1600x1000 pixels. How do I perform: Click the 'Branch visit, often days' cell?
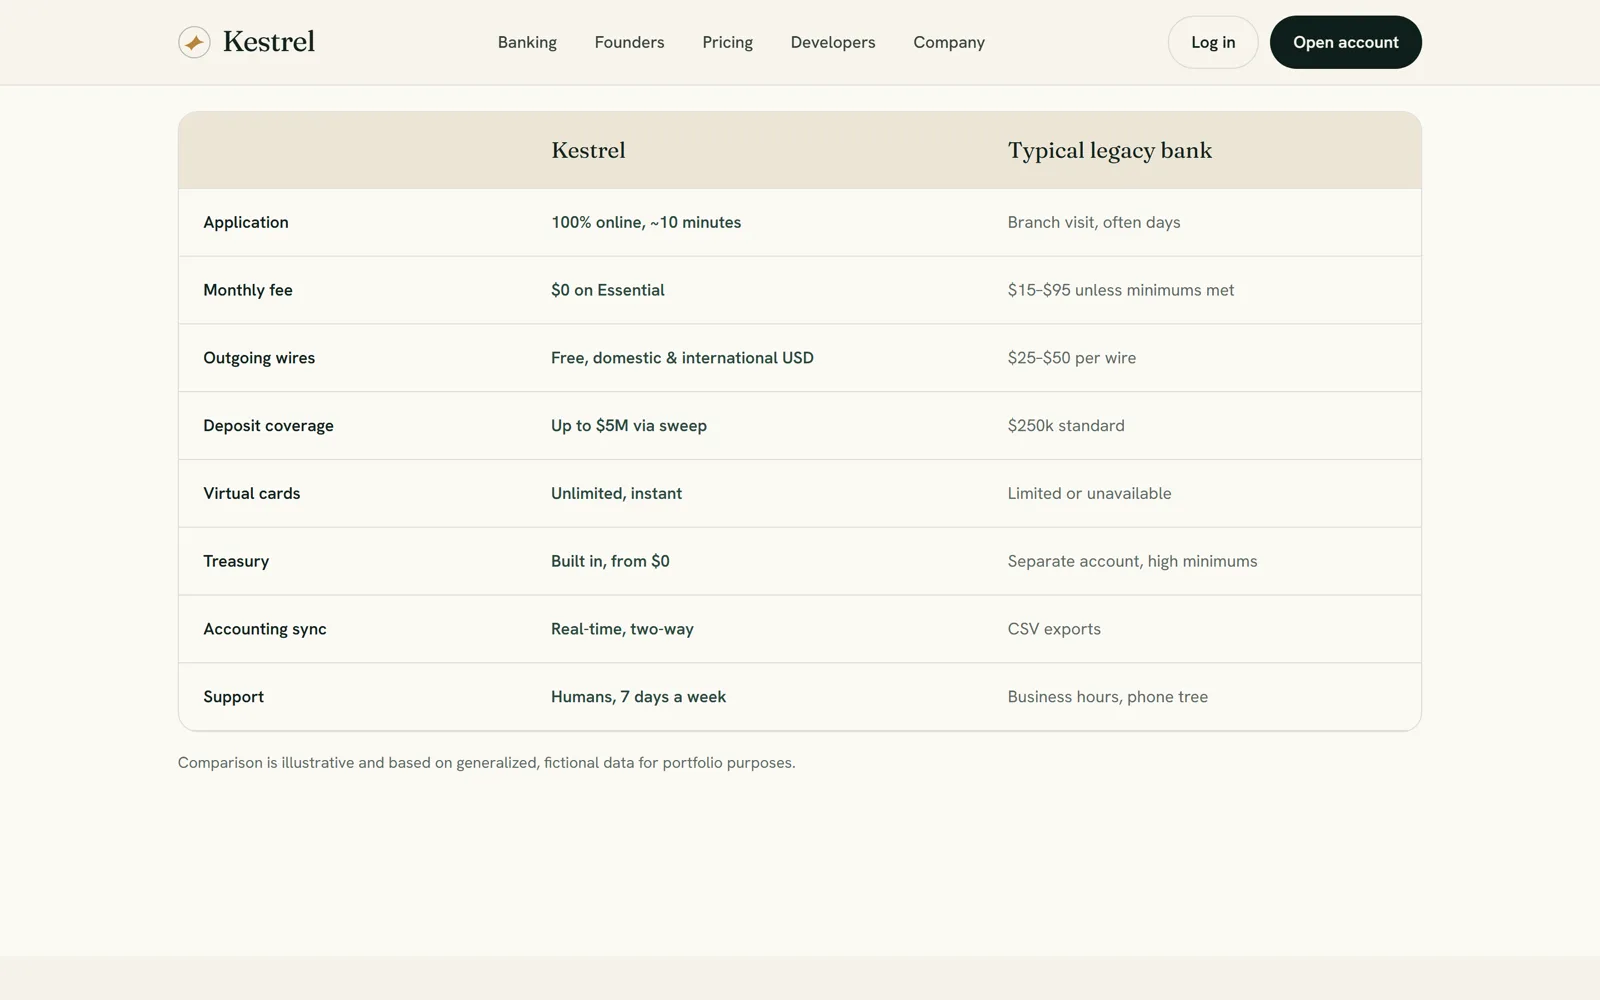[x=1094, y=222]
